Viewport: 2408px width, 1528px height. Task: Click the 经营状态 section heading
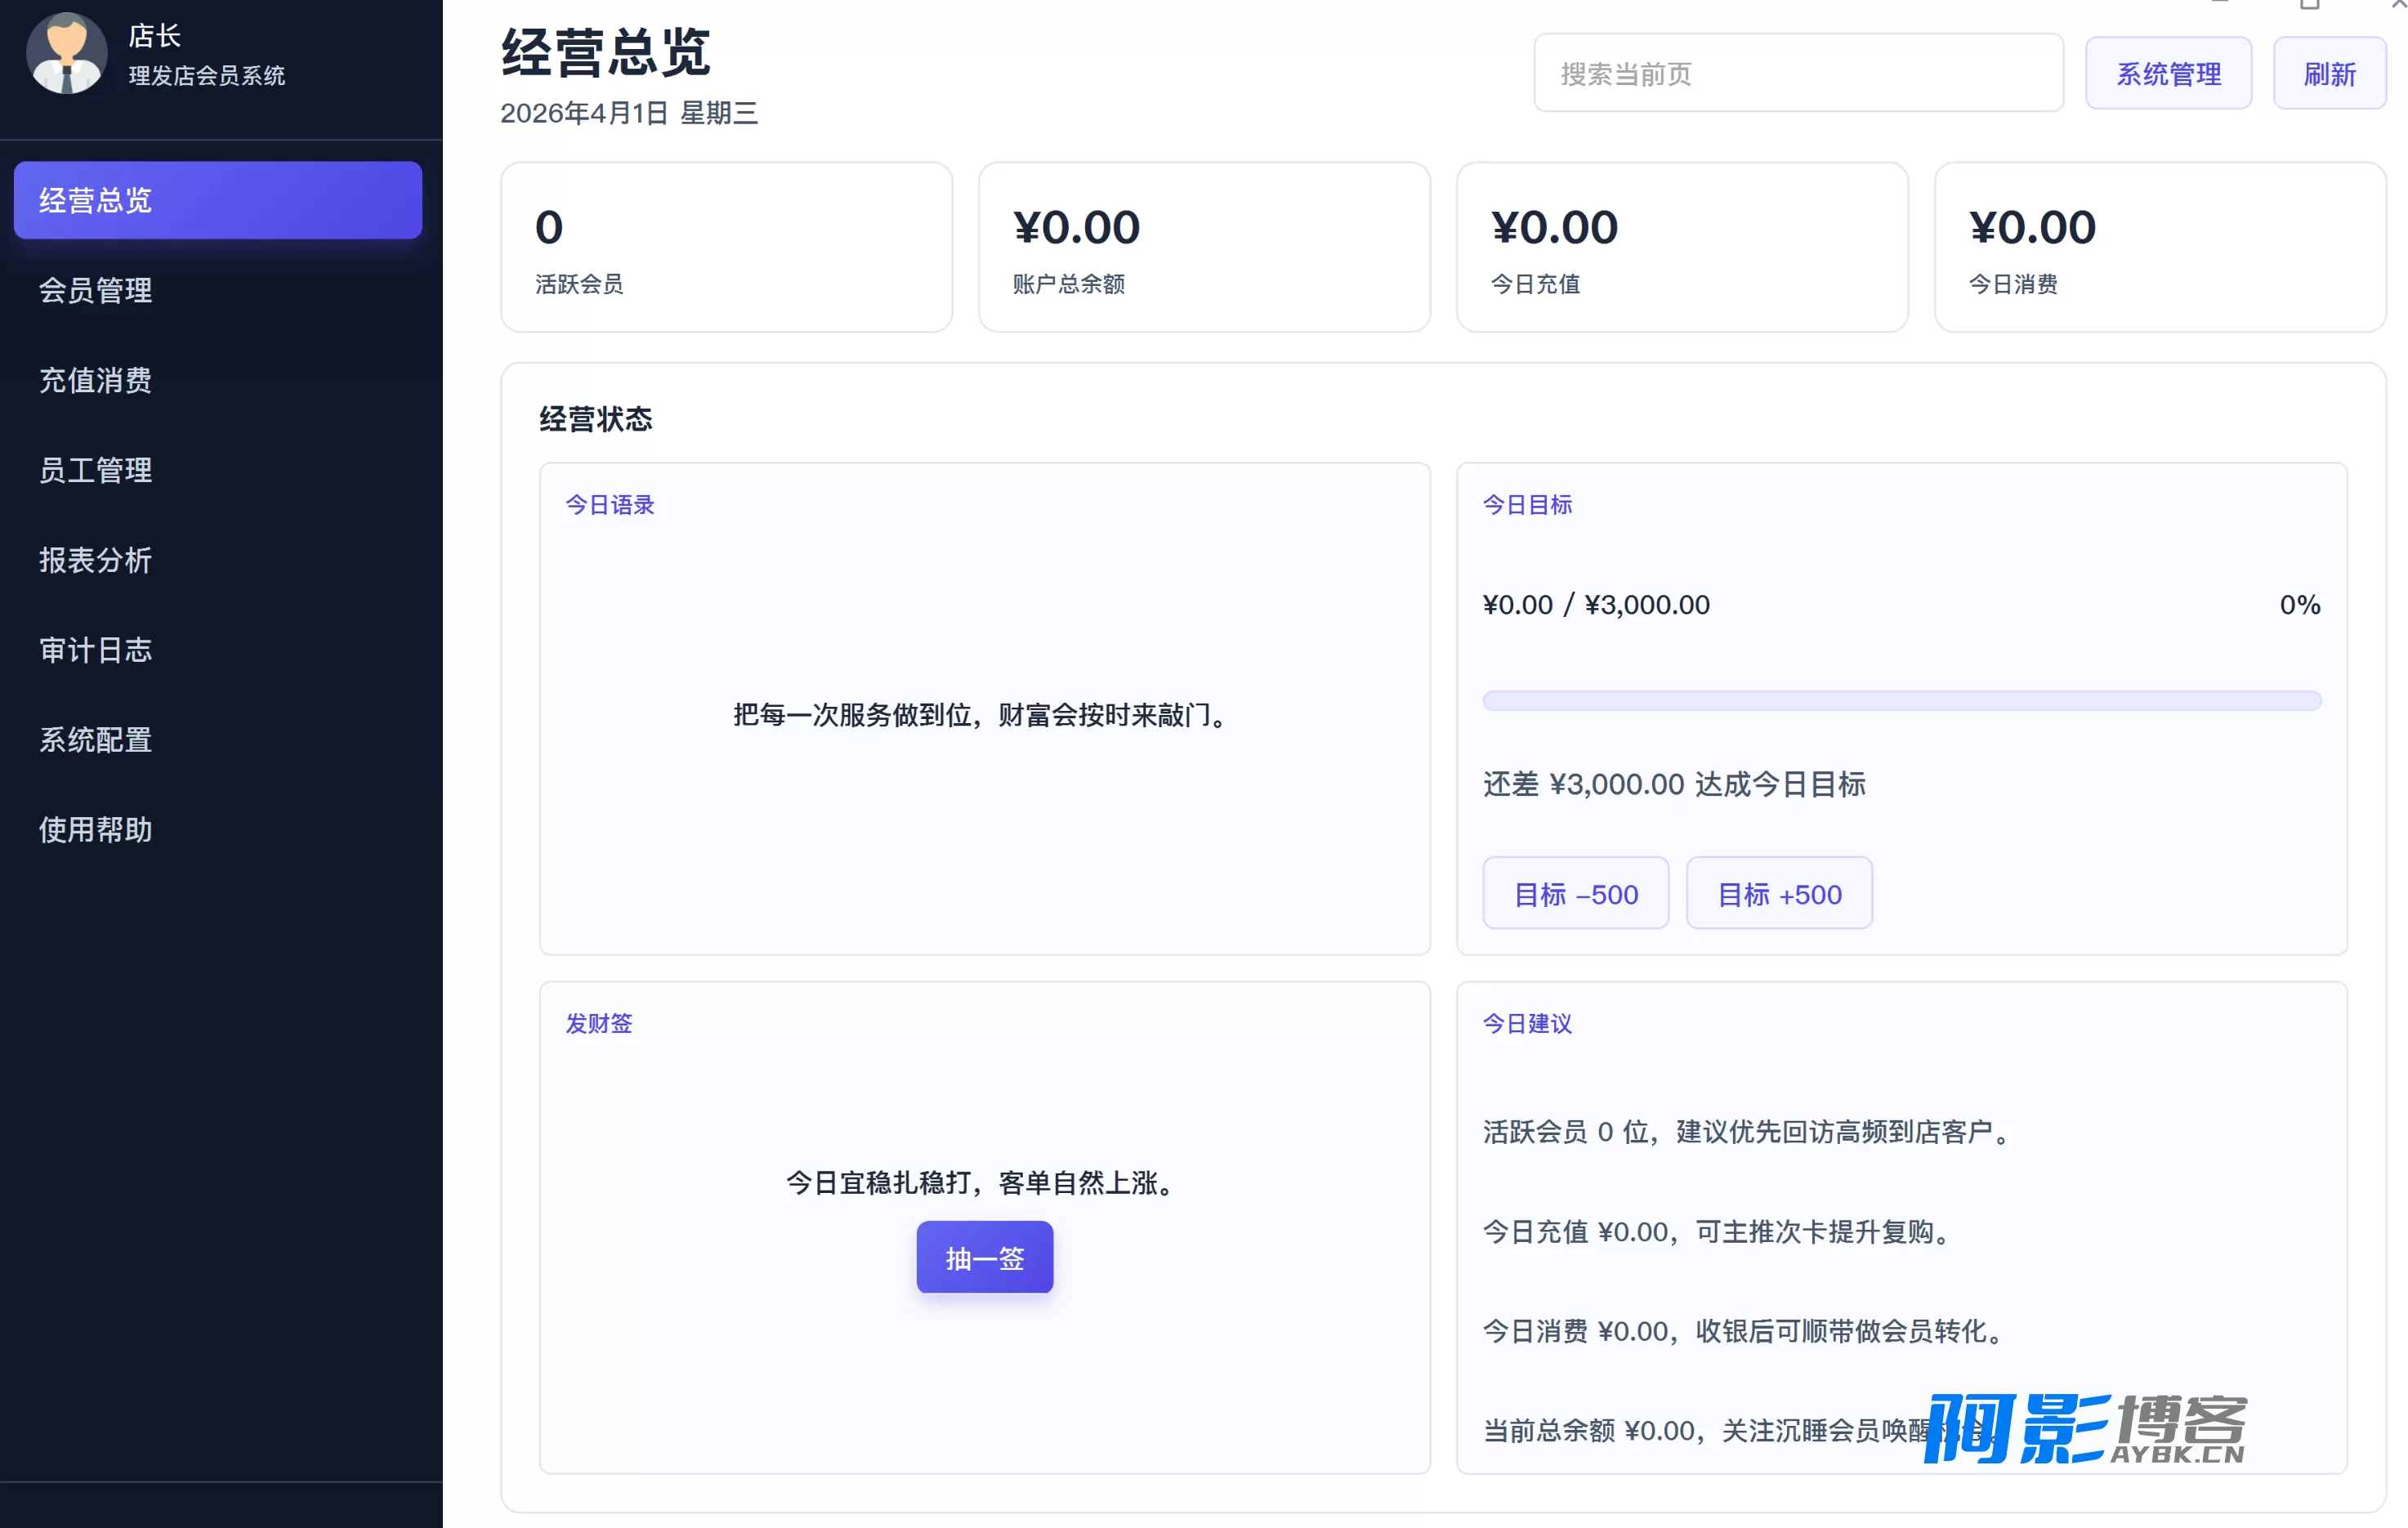[x=596, y=419]
